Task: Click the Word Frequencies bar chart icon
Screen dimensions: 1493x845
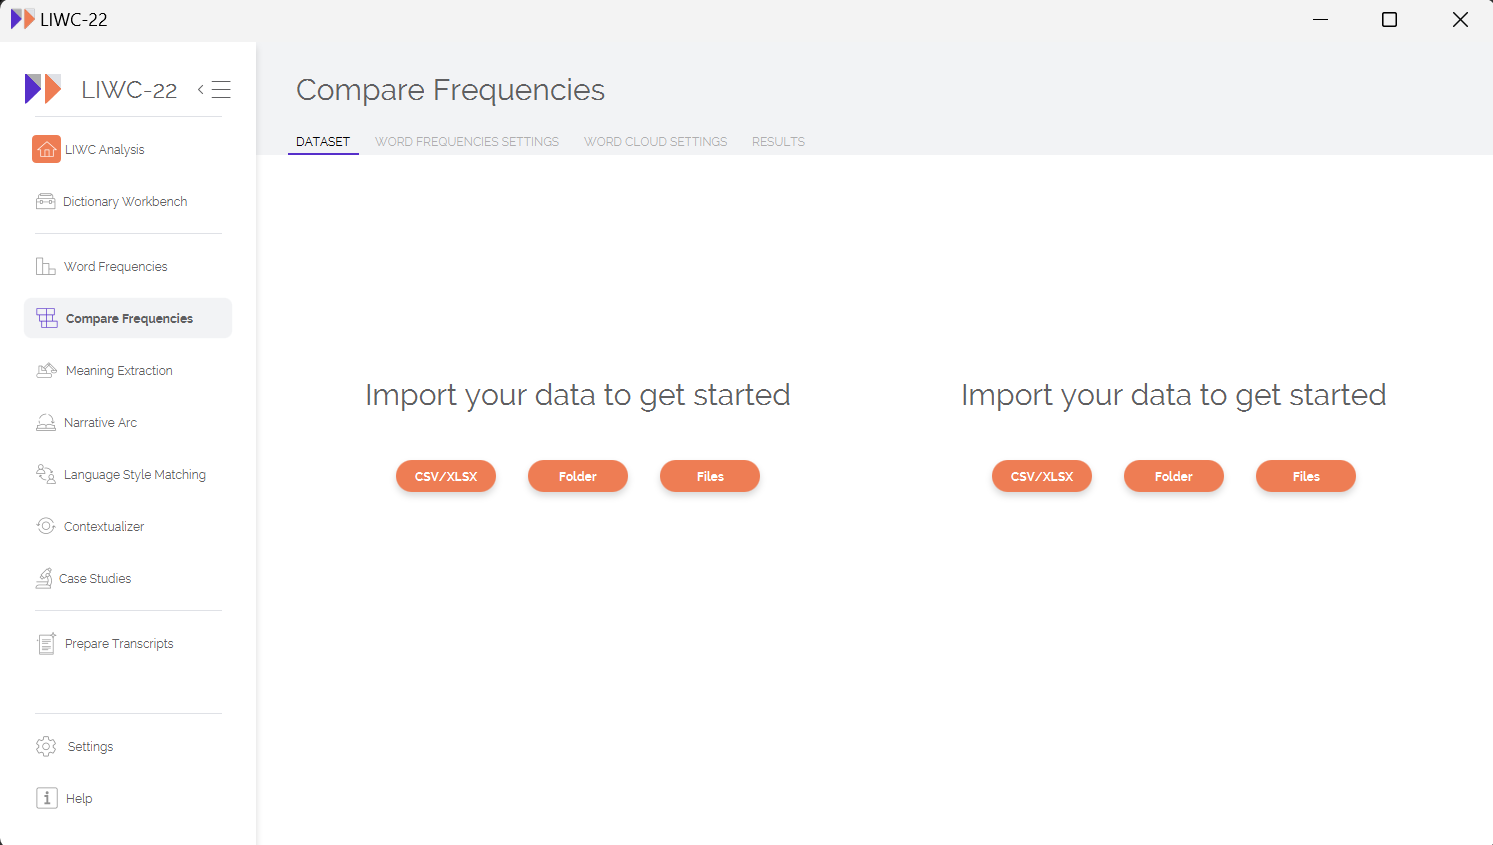Action: 46,266
